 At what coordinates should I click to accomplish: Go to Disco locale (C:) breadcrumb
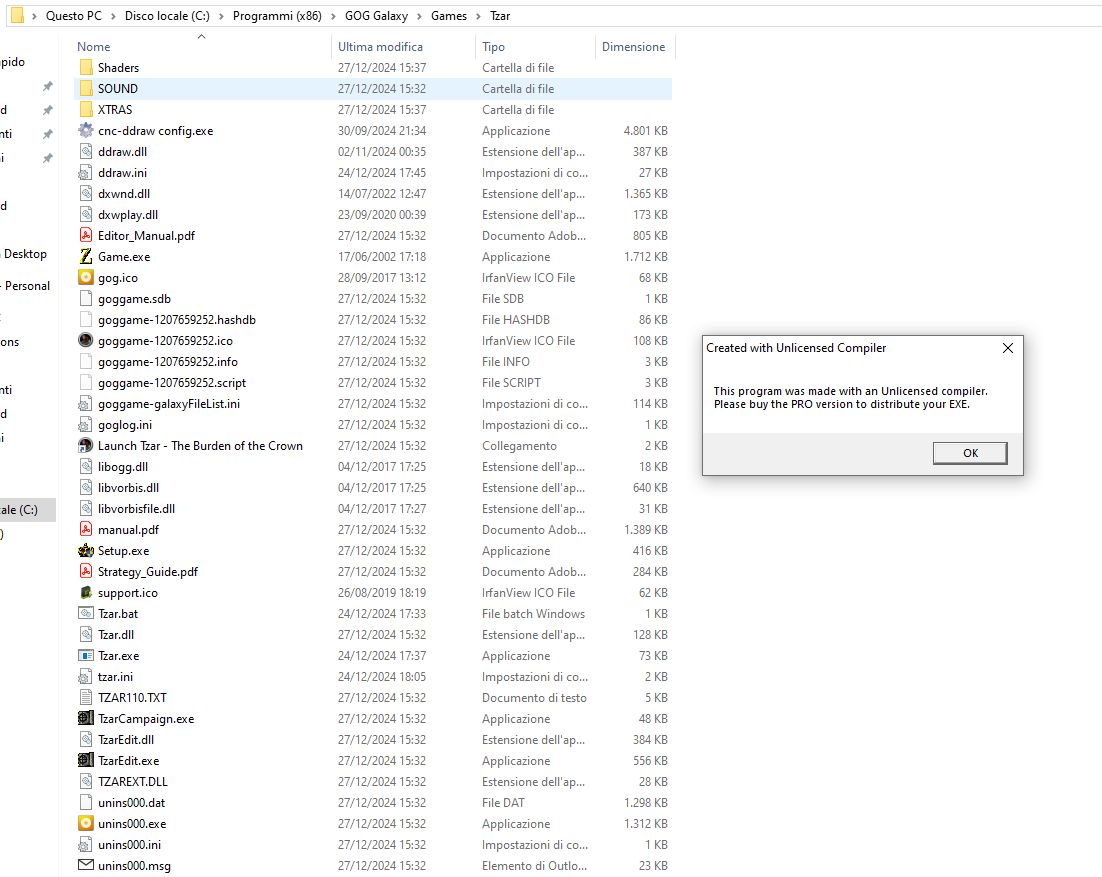coord(167,15)
